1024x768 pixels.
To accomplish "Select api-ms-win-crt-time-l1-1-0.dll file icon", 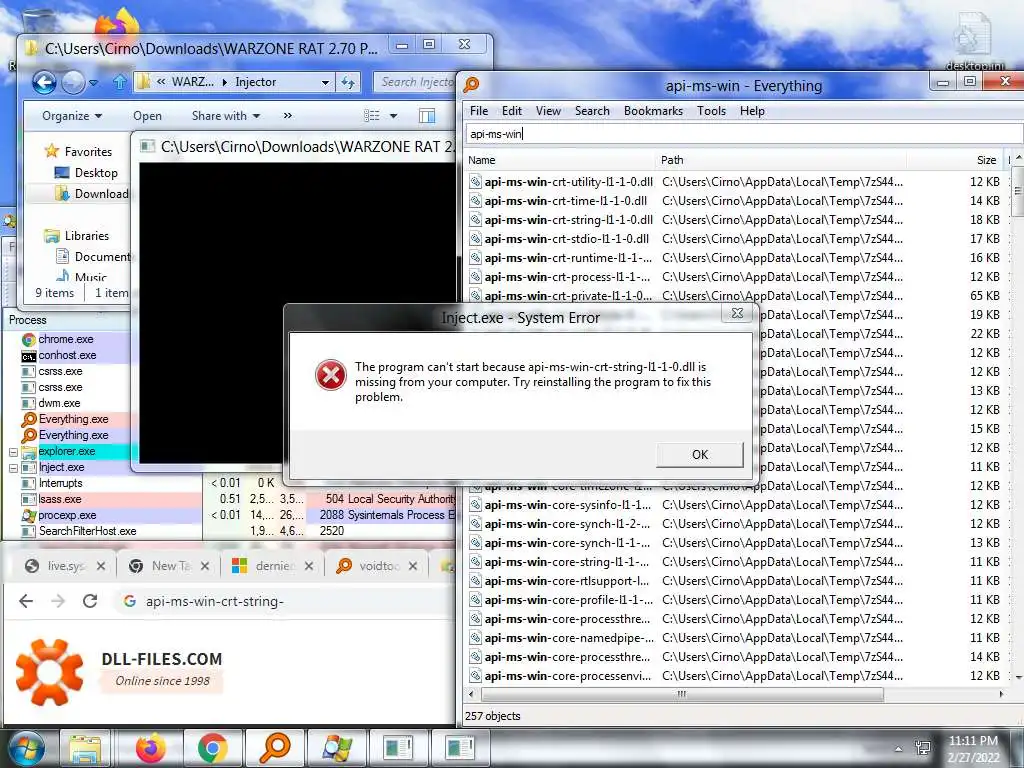I will (x=475, y=201).
